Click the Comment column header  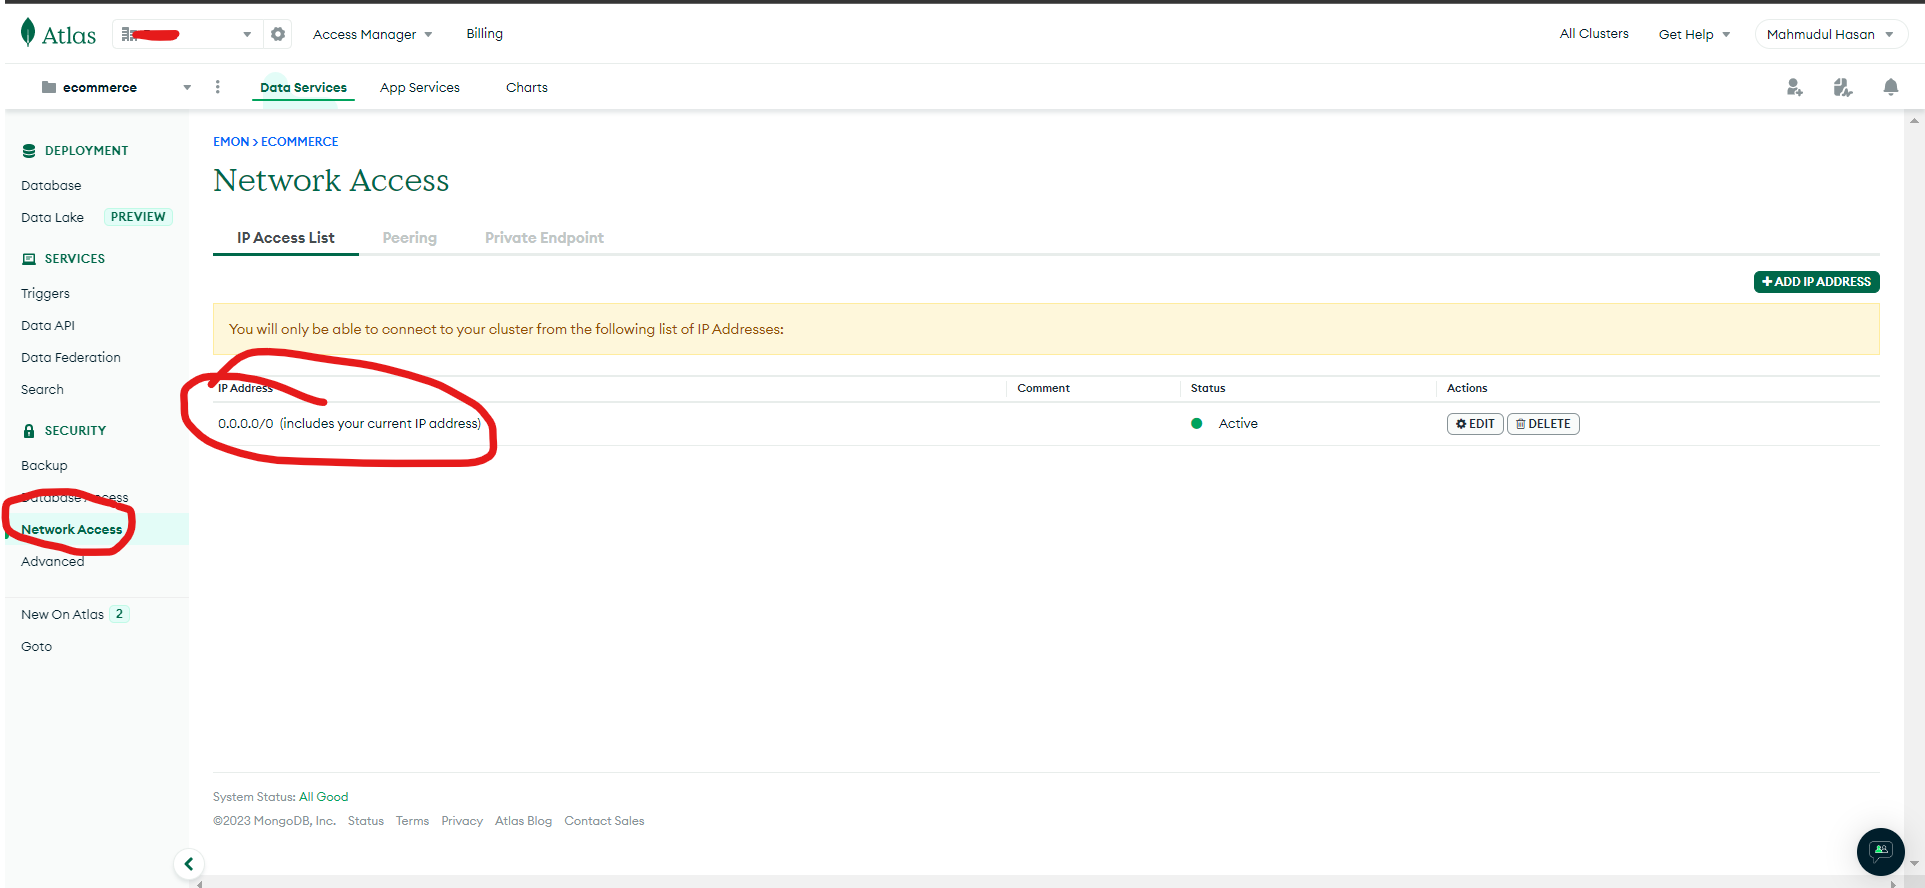1043,388
